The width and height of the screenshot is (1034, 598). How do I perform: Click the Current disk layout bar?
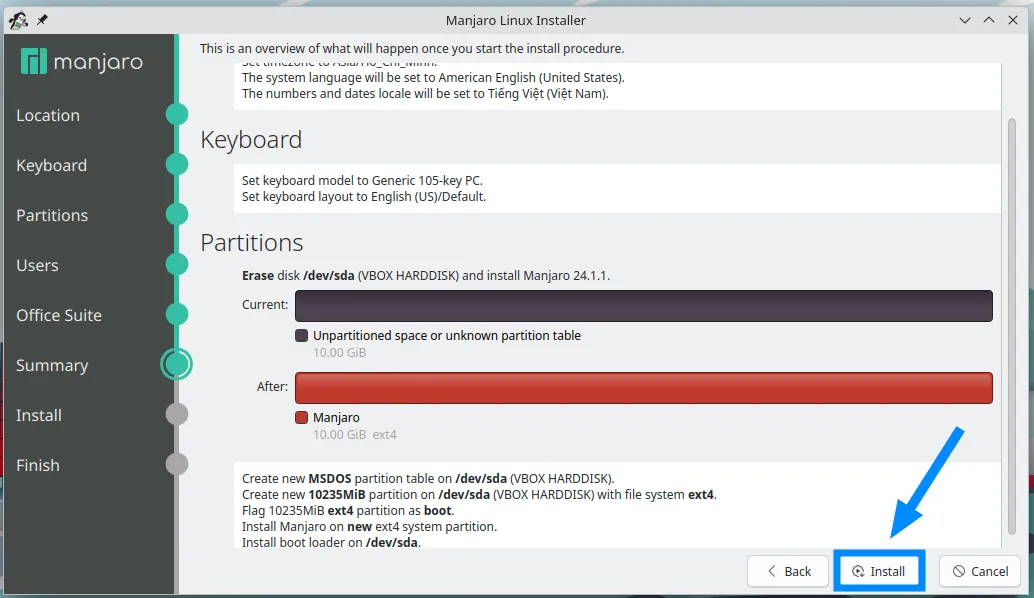point(643,305)
